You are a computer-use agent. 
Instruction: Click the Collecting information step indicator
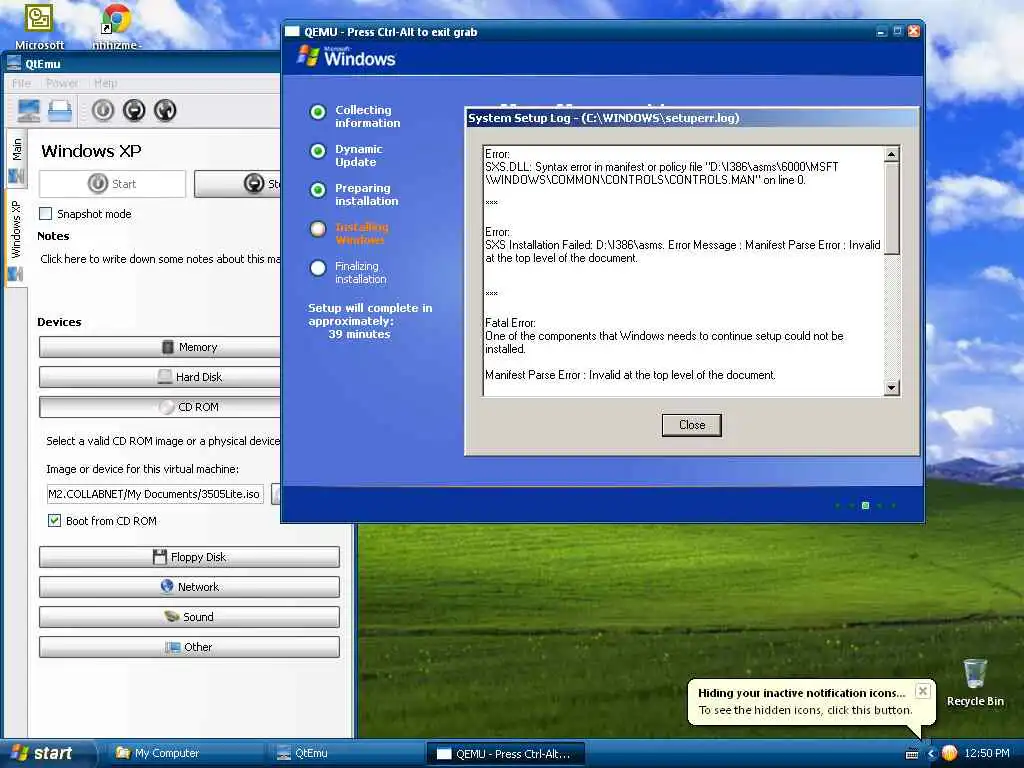pyautogui.click(x=317, y=112)
